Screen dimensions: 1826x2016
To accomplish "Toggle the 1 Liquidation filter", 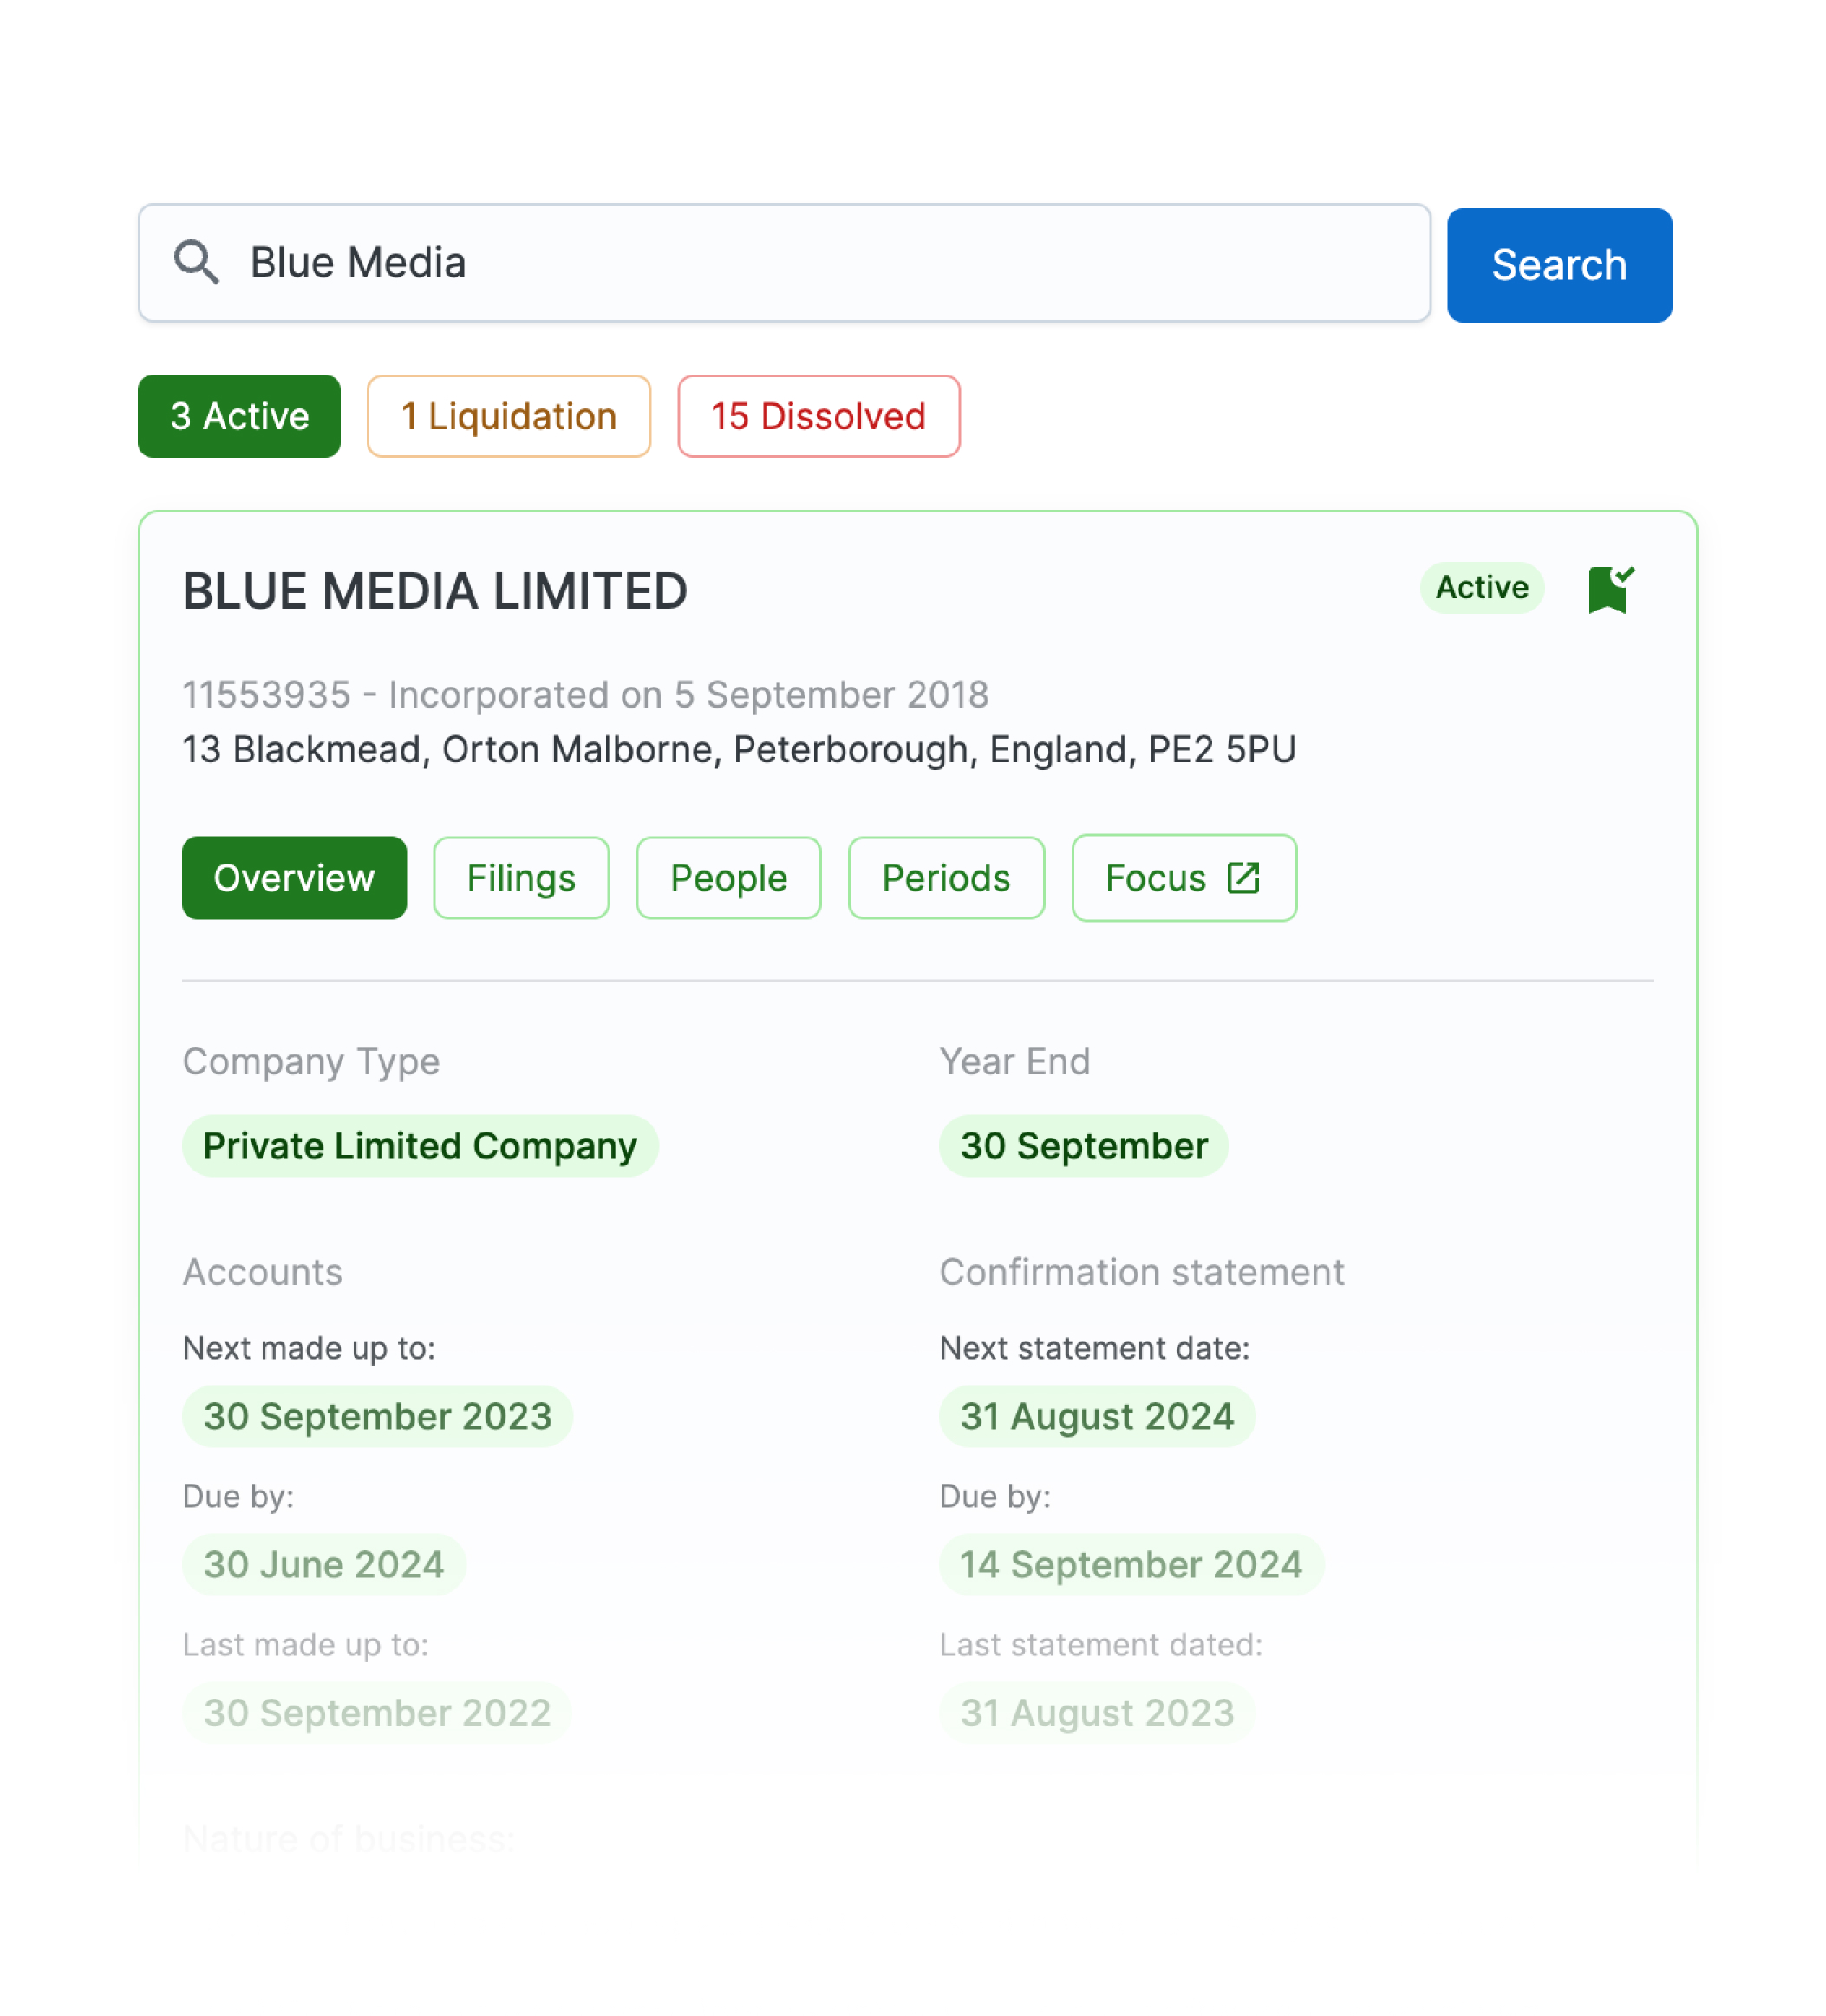I will [x=508, y=416].
